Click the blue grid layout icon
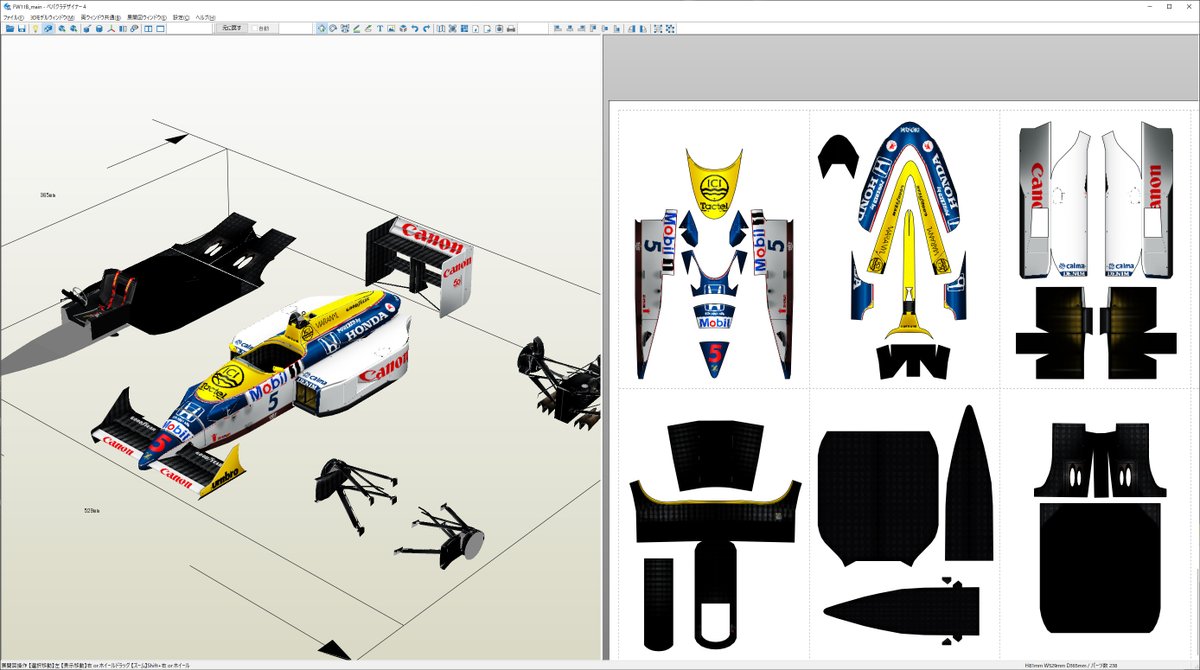The width and height of the screenshot is (1200, 670). [x=464, y=29]
